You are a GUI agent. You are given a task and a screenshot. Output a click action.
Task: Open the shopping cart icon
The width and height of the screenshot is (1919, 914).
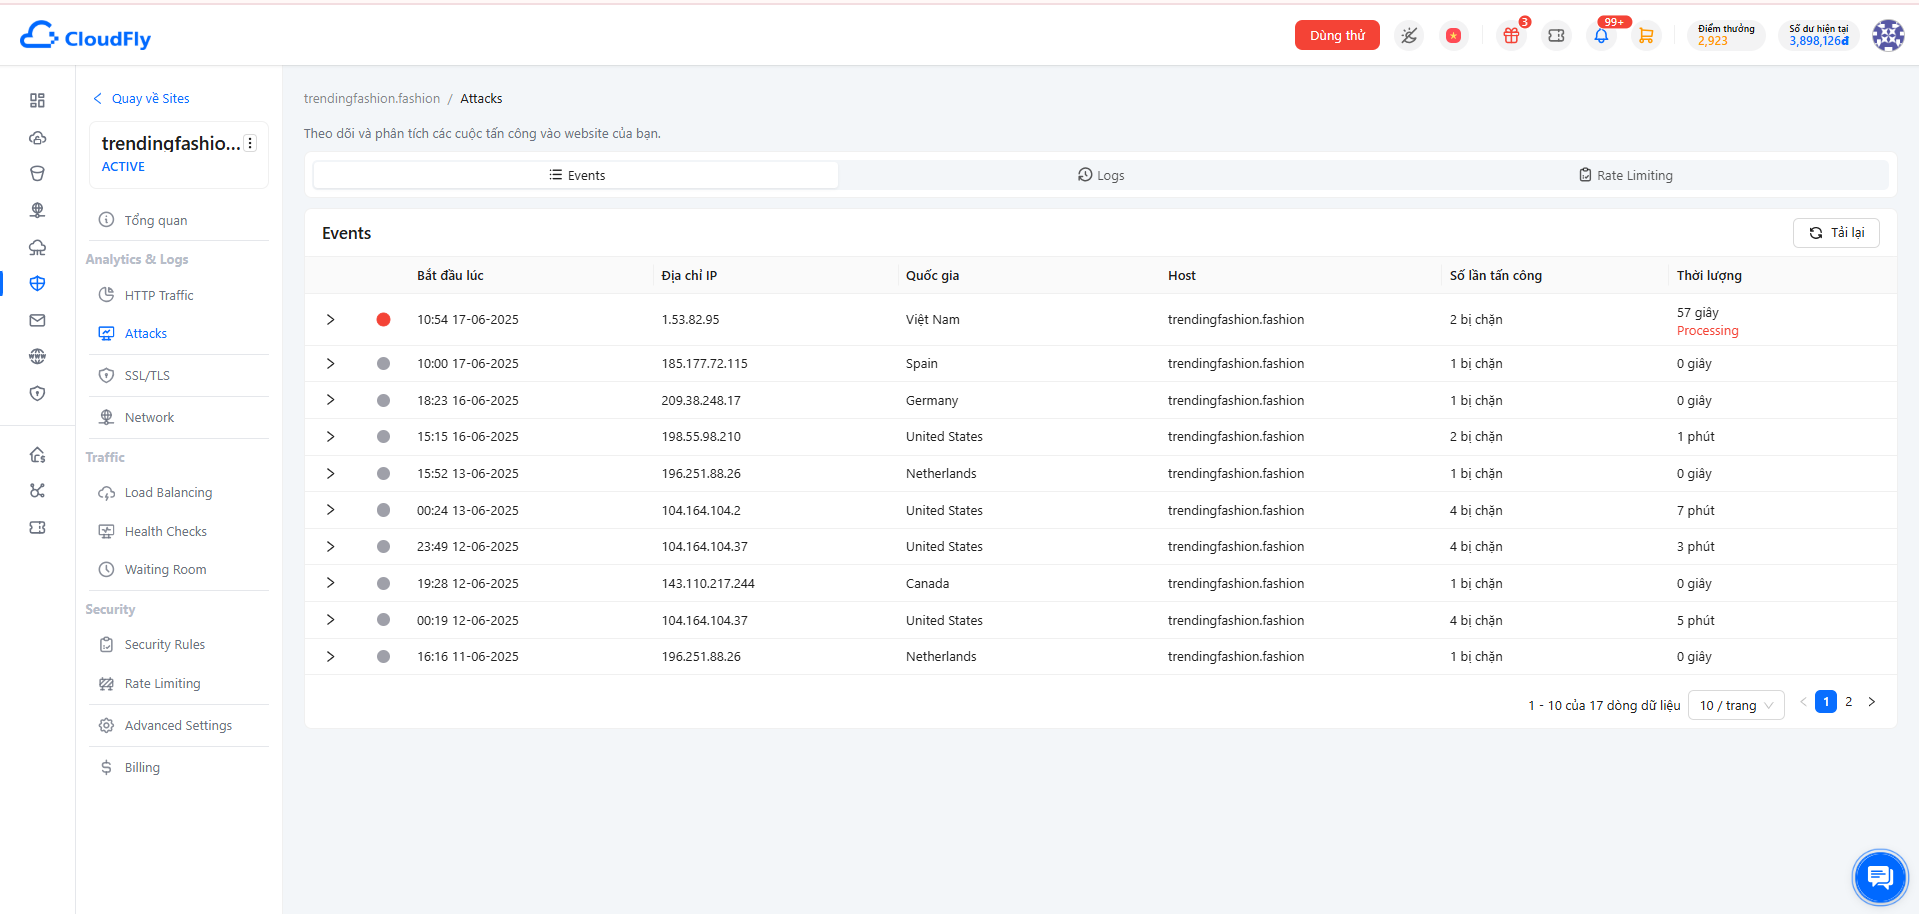click(1646, 36)
